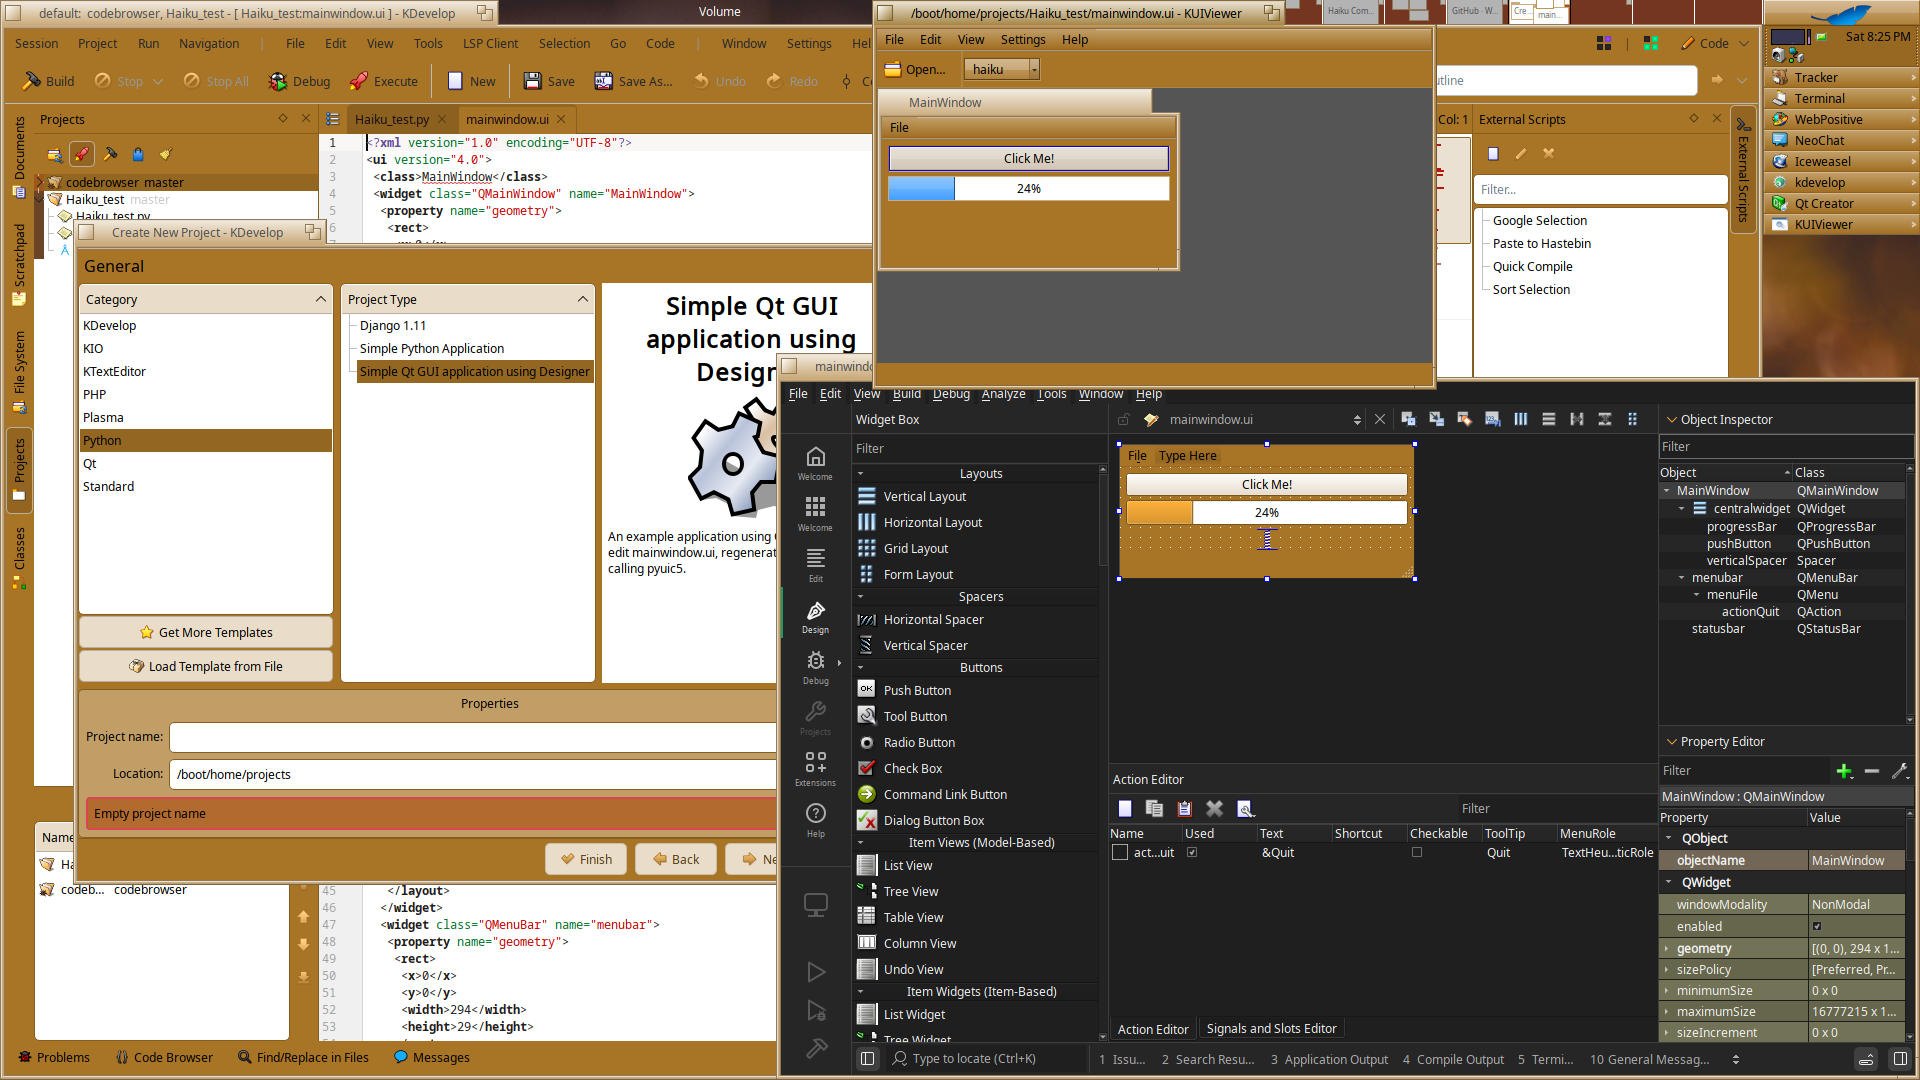
Task: Click the 24% progress bar in KUIViewer
Action: [x=1028, y=188]
